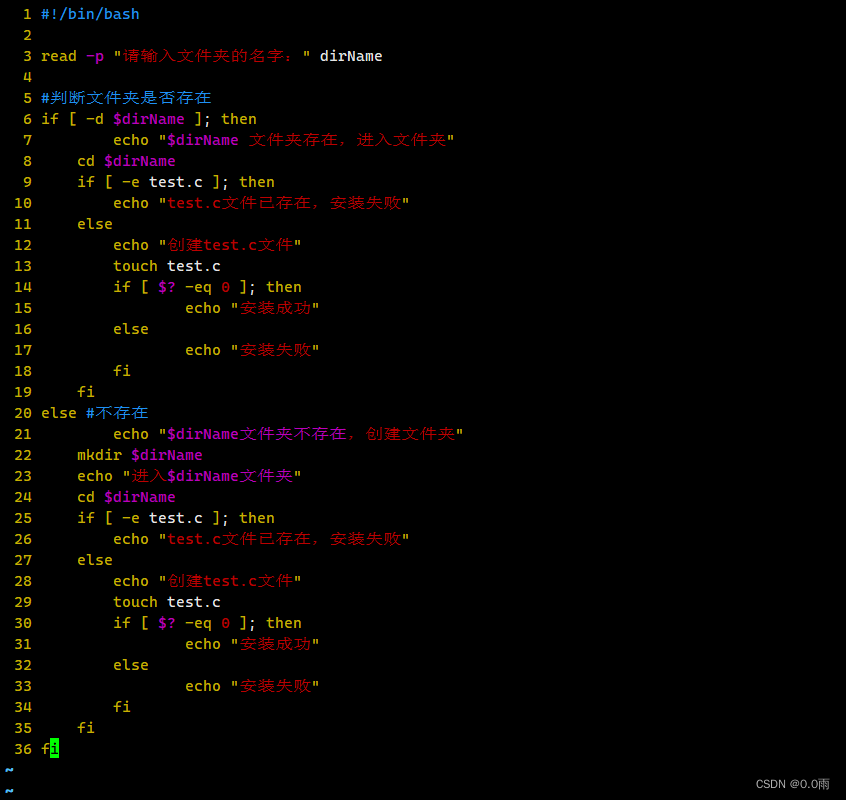Click 'touch' command on line 29
The height and width of the screenshot is (800, 846).
pyautogui.click(x=135, y=602)
